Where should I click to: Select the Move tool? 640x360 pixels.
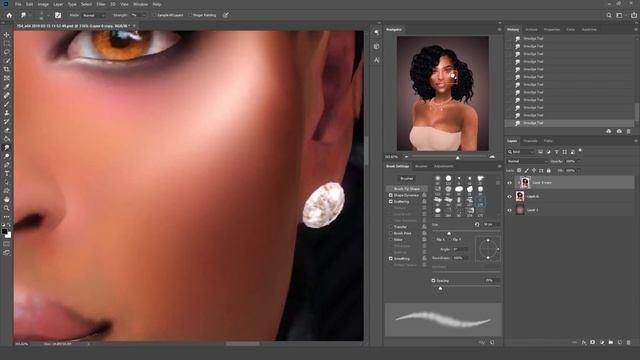(7, 35)
